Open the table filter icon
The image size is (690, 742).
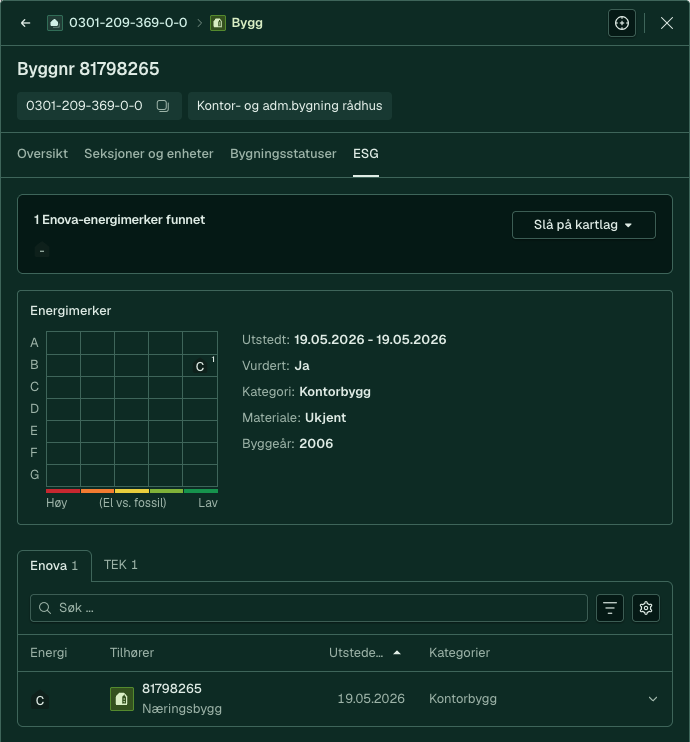[x=610, y=608]
